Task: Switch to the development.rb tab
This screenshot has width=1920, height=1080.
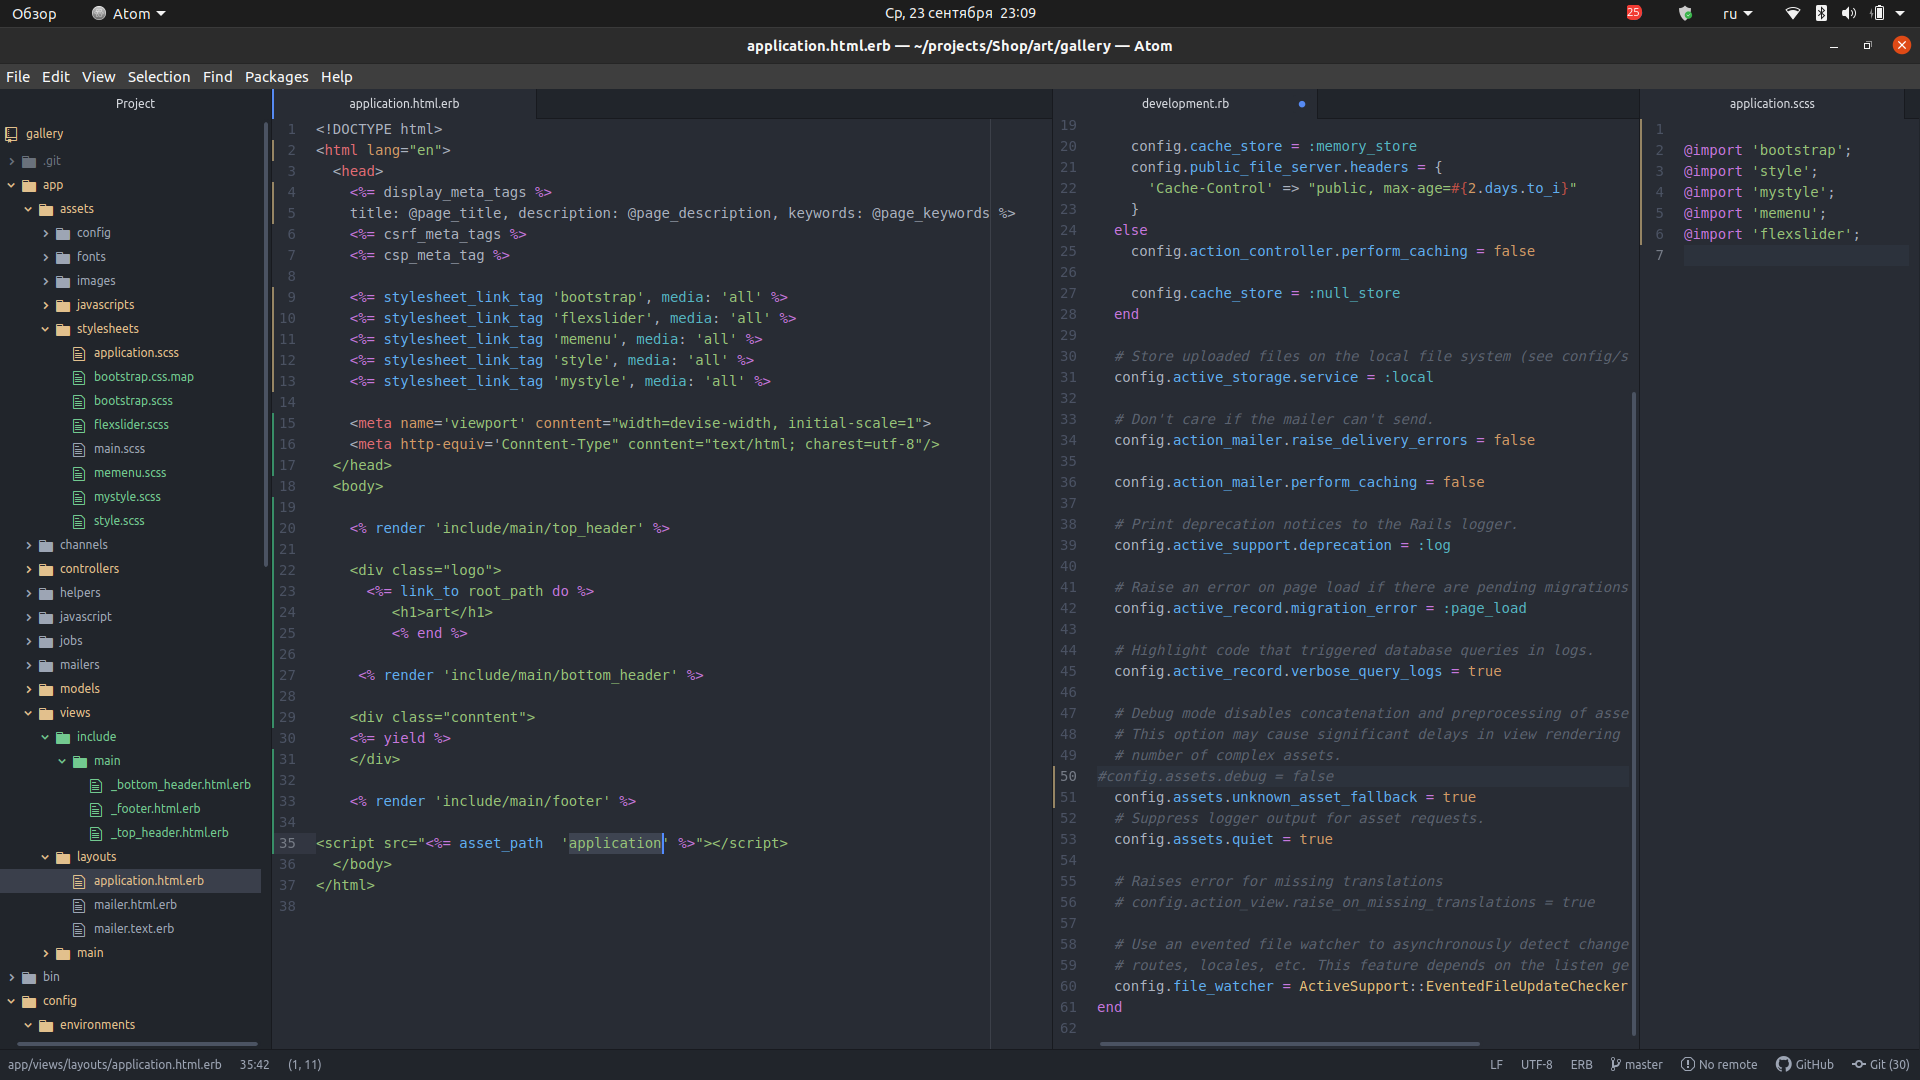Action: (1185, 104)
